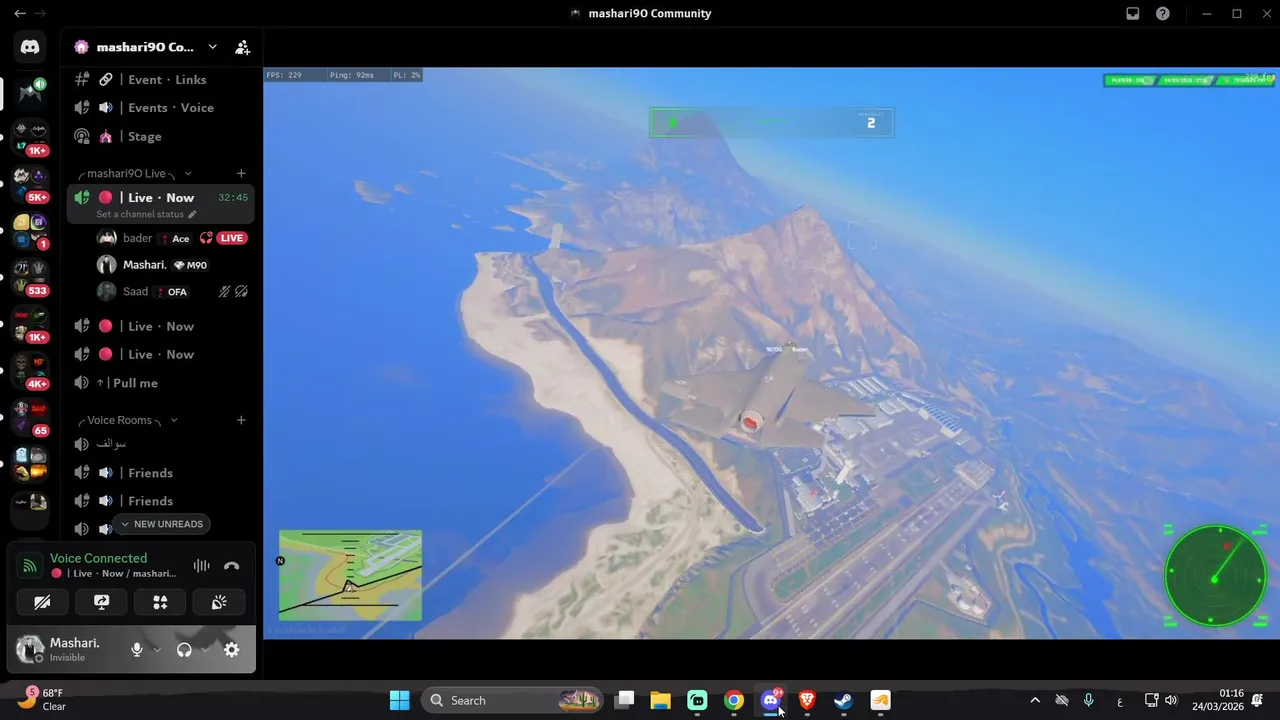Open headphone output options arrow

(205, 650)
